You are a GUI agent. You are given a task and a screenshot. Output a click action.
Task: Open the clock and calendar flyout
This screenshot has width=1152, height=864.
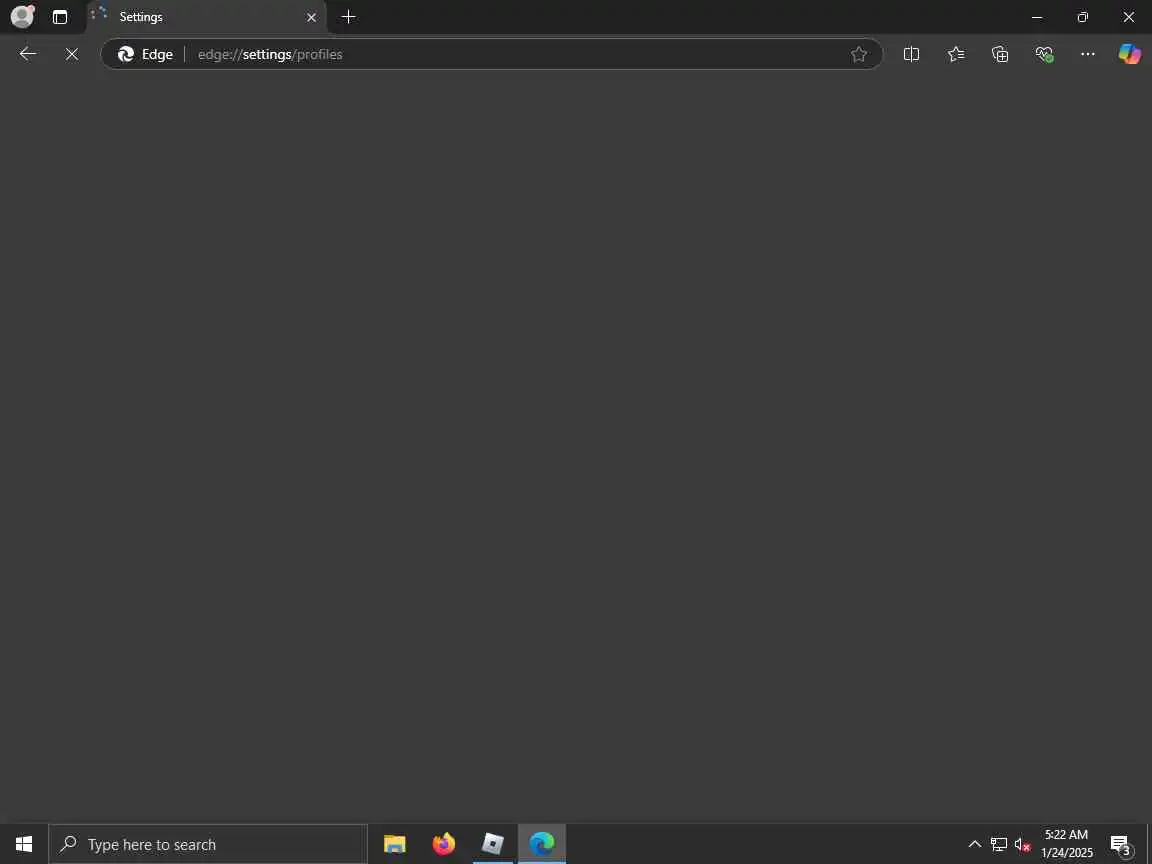[x=1067, y=844]
